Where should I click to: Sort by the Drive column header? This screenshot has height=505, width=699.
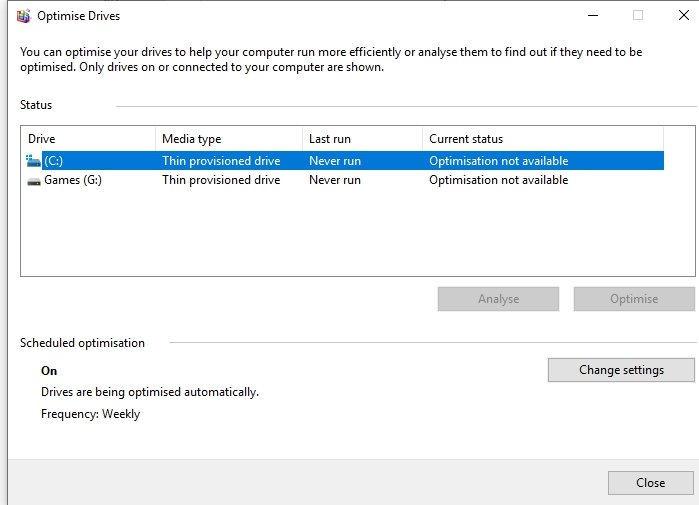click(89, 139)
